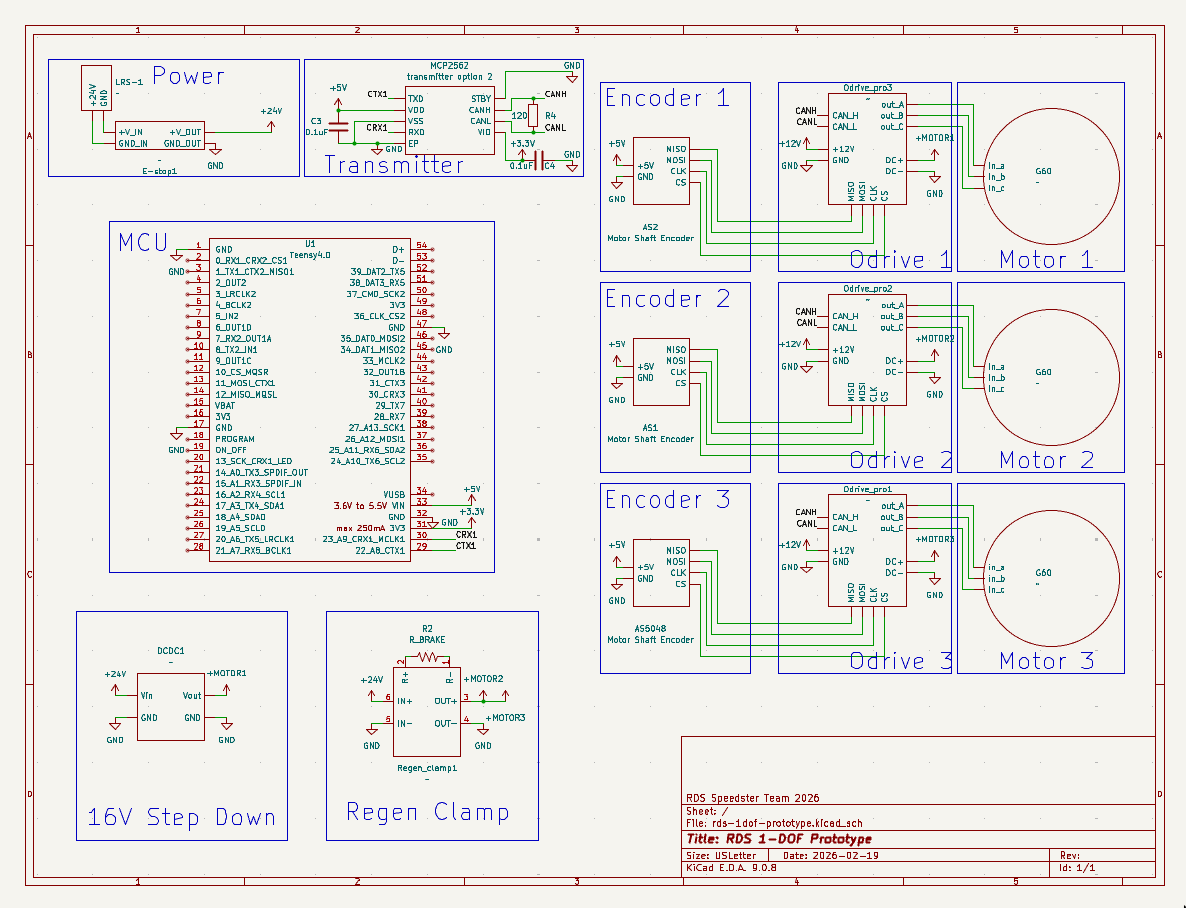Screen dimensions: 1186x908
Task: Click the CTX1 net label at TXD pin
Action: (x=377, y=95)
